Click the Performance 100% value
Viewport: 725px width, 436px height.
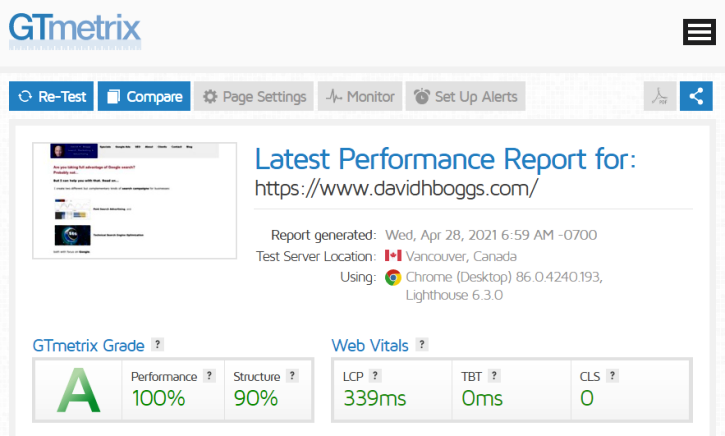click(159, 398)
